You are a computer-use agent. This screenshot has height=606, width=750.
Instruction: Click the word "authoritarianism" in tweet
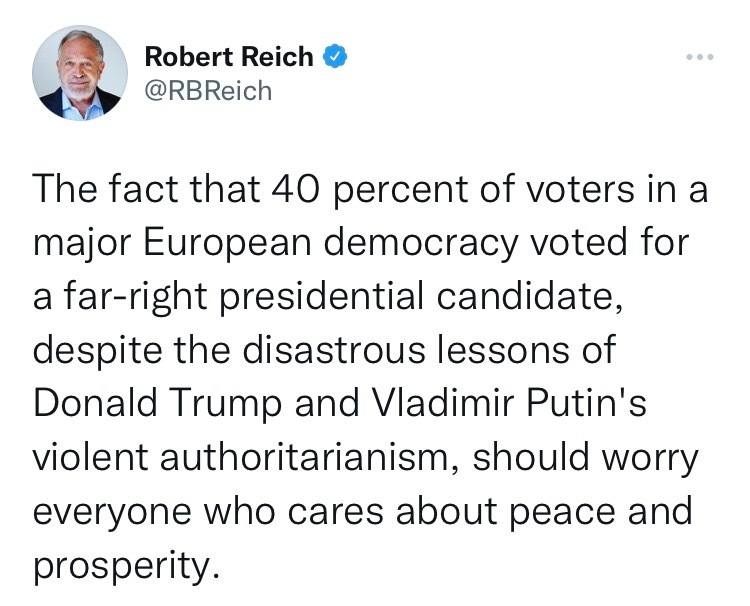(309, 457)
